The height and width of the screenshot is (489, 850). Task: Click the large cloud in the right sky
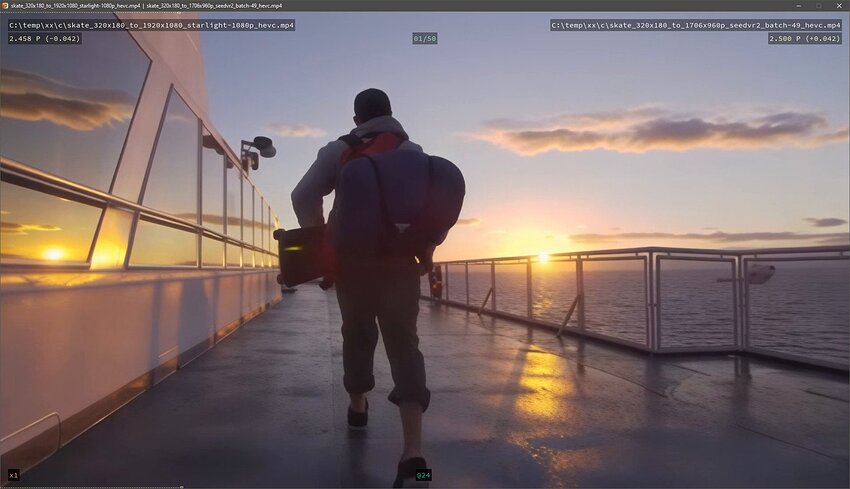point(660,130)
